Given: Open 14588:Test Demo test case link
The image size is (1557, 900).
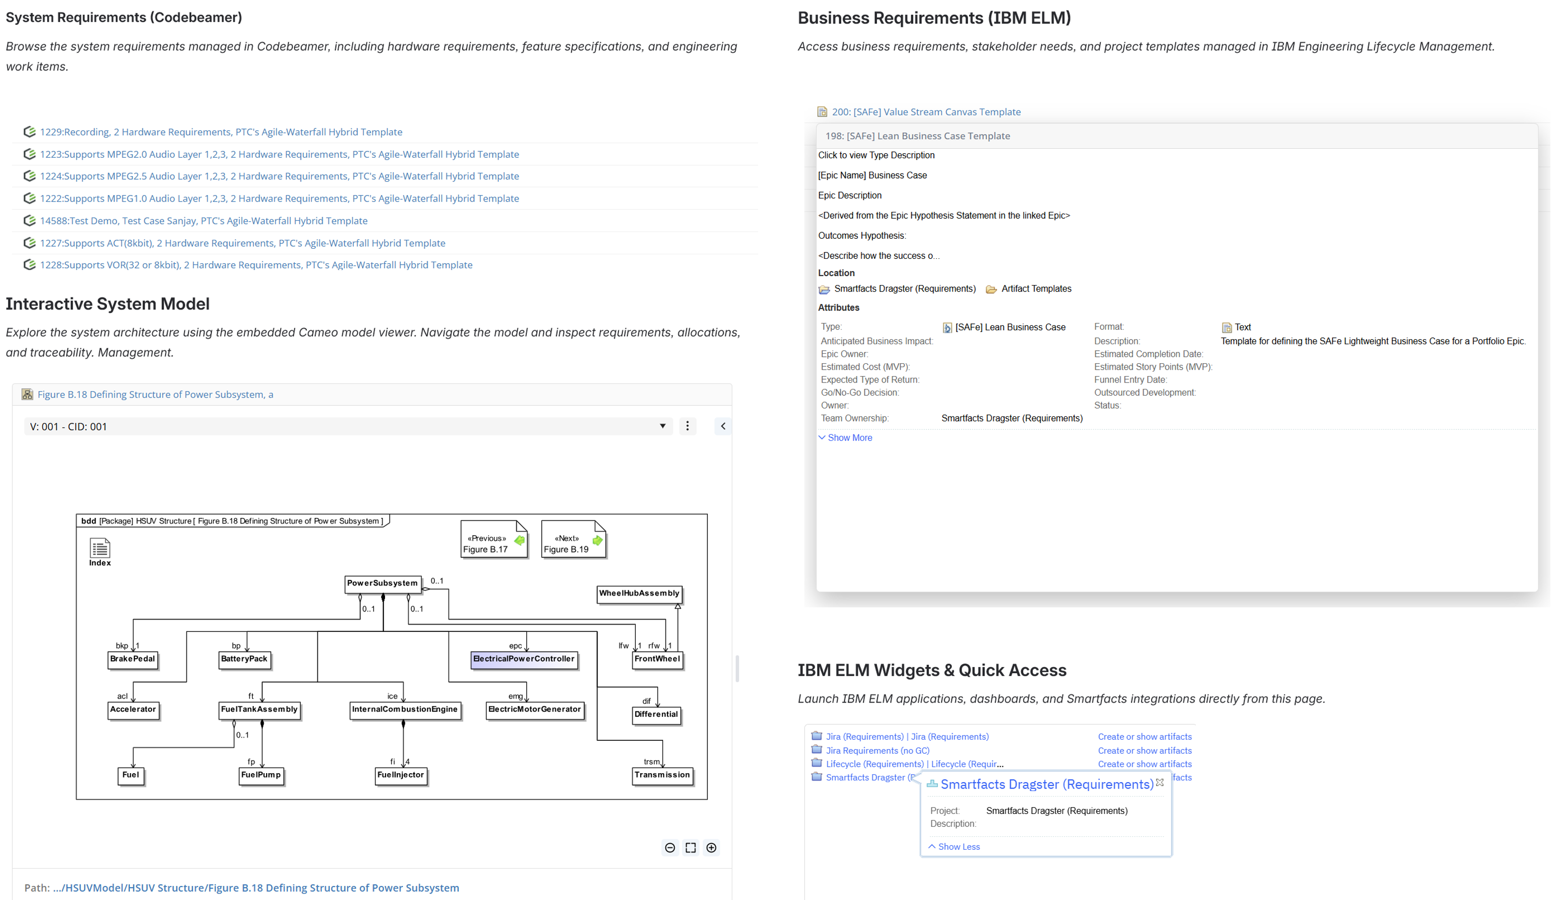Looking at the screenshot, I should pyautogui.click(x=203, y=221).
